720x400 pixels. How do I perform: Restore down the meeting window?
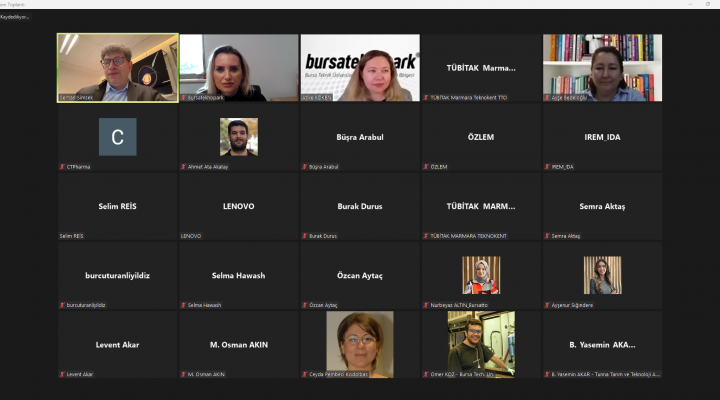coord(708,4)
